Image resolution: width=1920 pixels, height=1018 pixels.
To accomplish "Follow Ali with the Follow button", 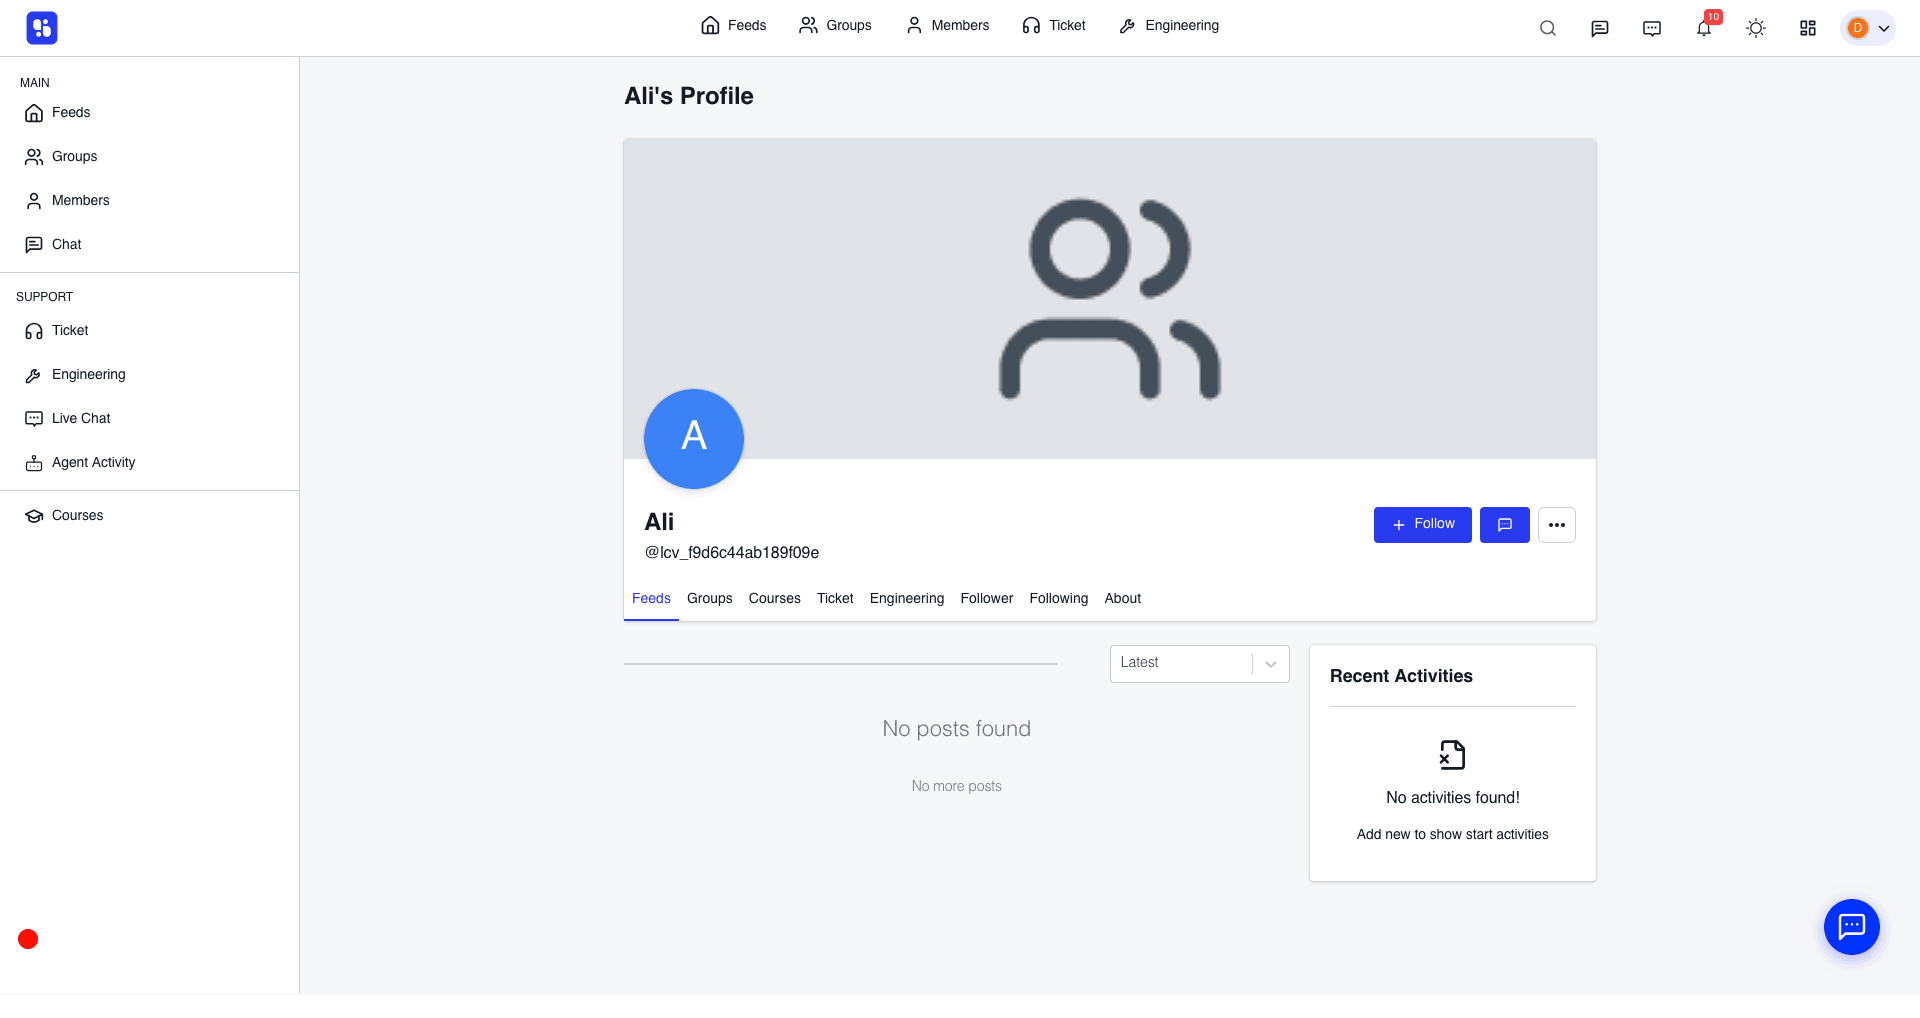I will pyautogui.click(x=1422, y=524).
